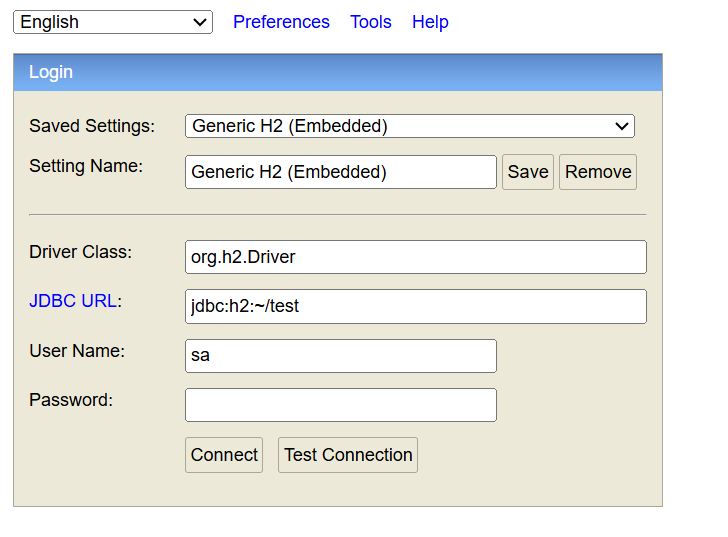Click the User Name label
728x537 pixels.
pyautogui.click(x=77, y=350)
